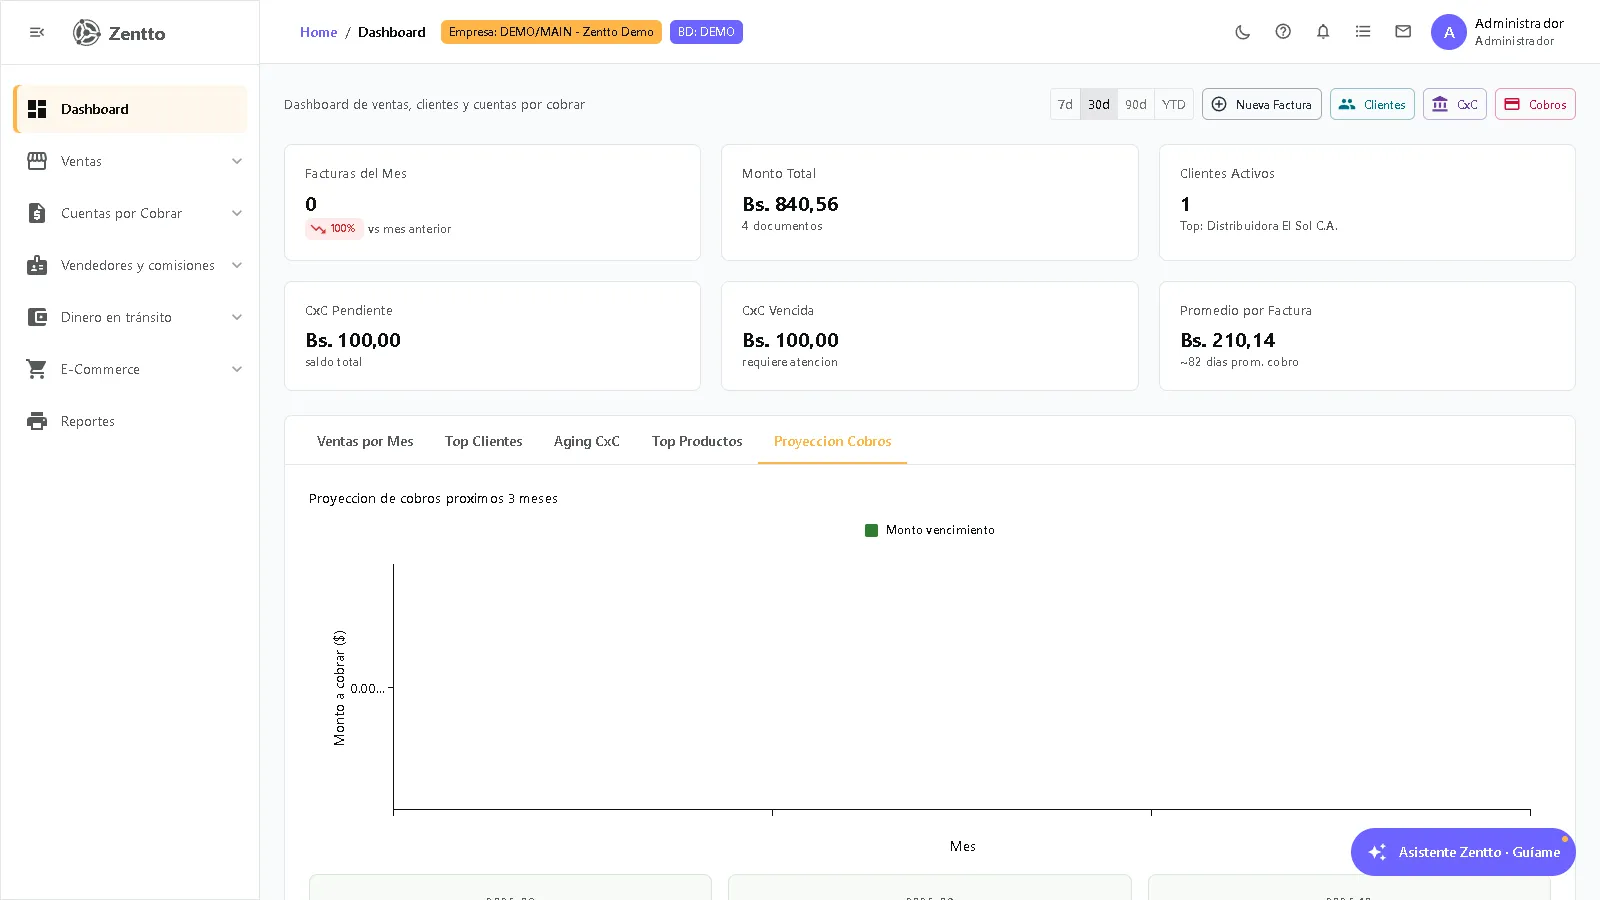This screenshot has width=1600, height=900.
Task: Click the Administrador avatar
Action: pyautogui.click(x=1449, y=32)
